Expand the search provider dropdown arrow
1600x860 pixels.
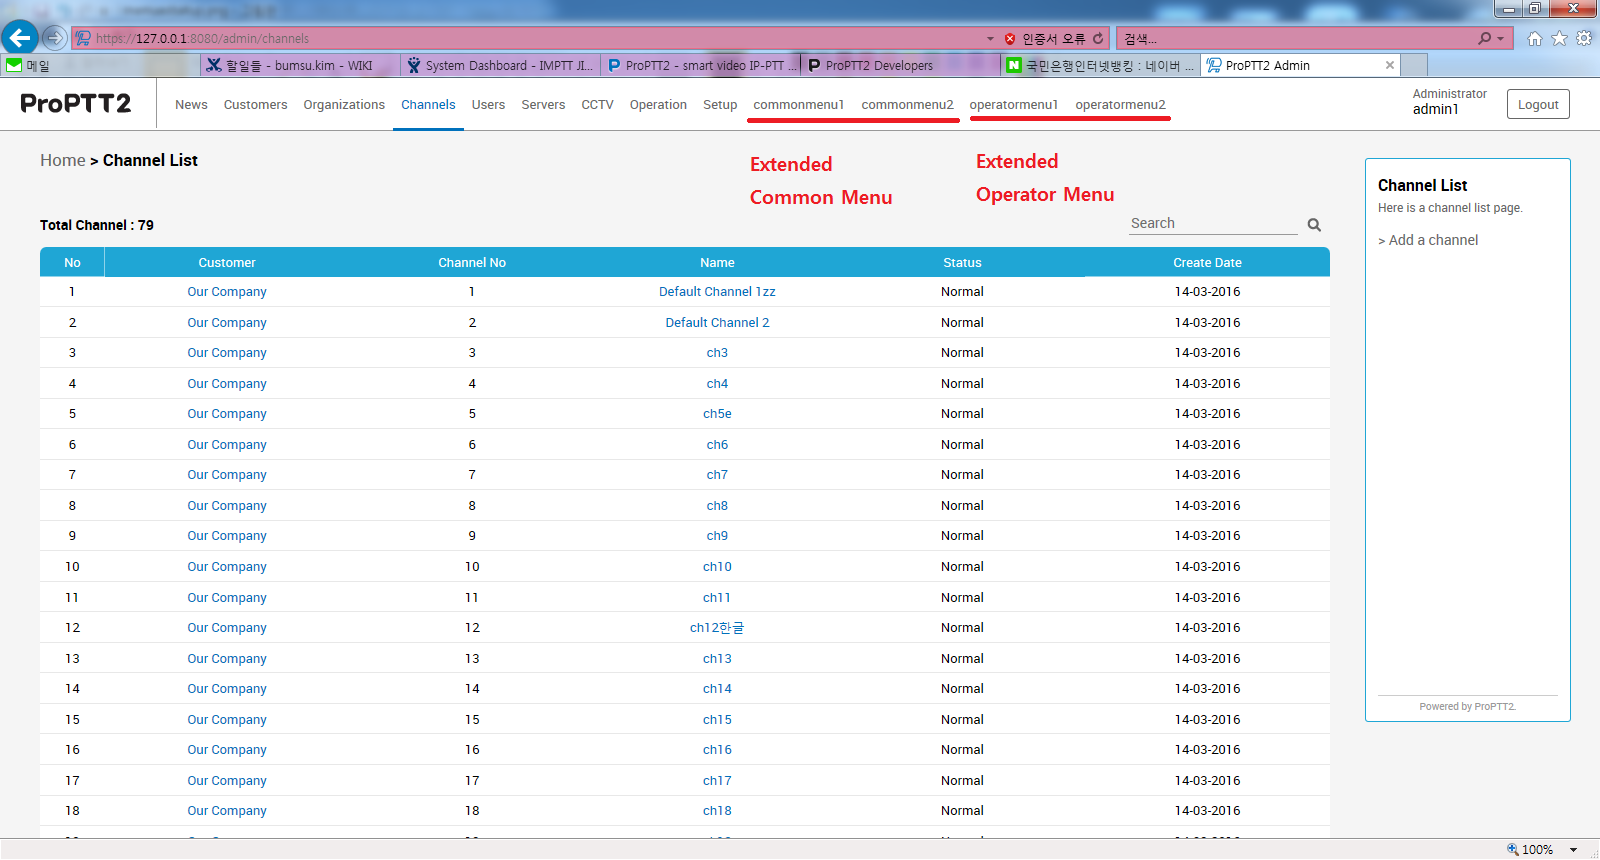pos(1500,38)
